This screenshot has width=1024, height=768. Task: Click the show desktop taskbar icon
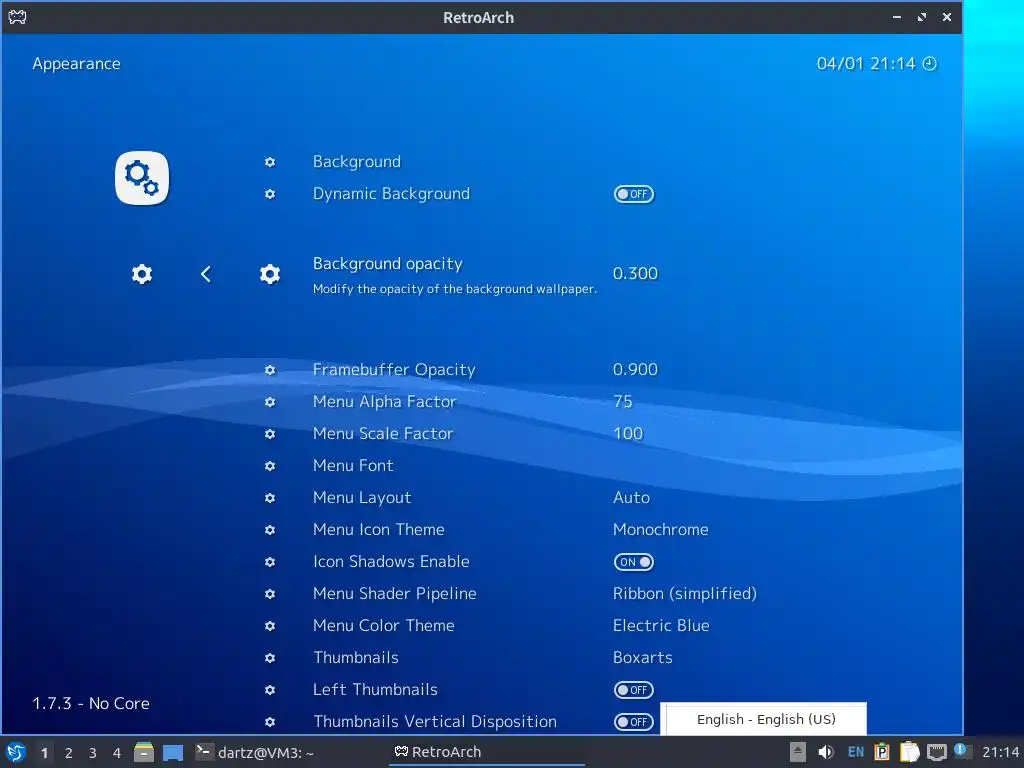[173, 752]
